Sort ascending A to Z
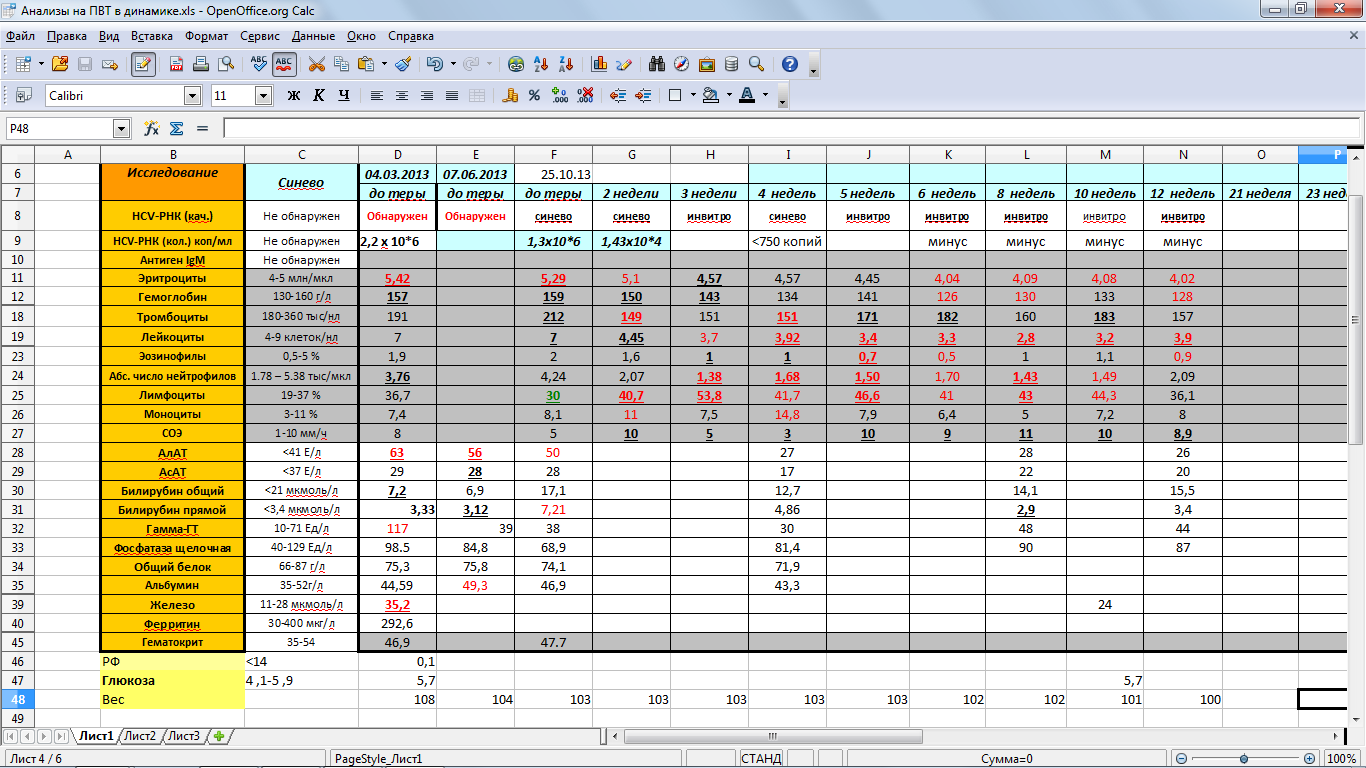The height and width of the screenshot is (768, 1366). click(541, 64)
